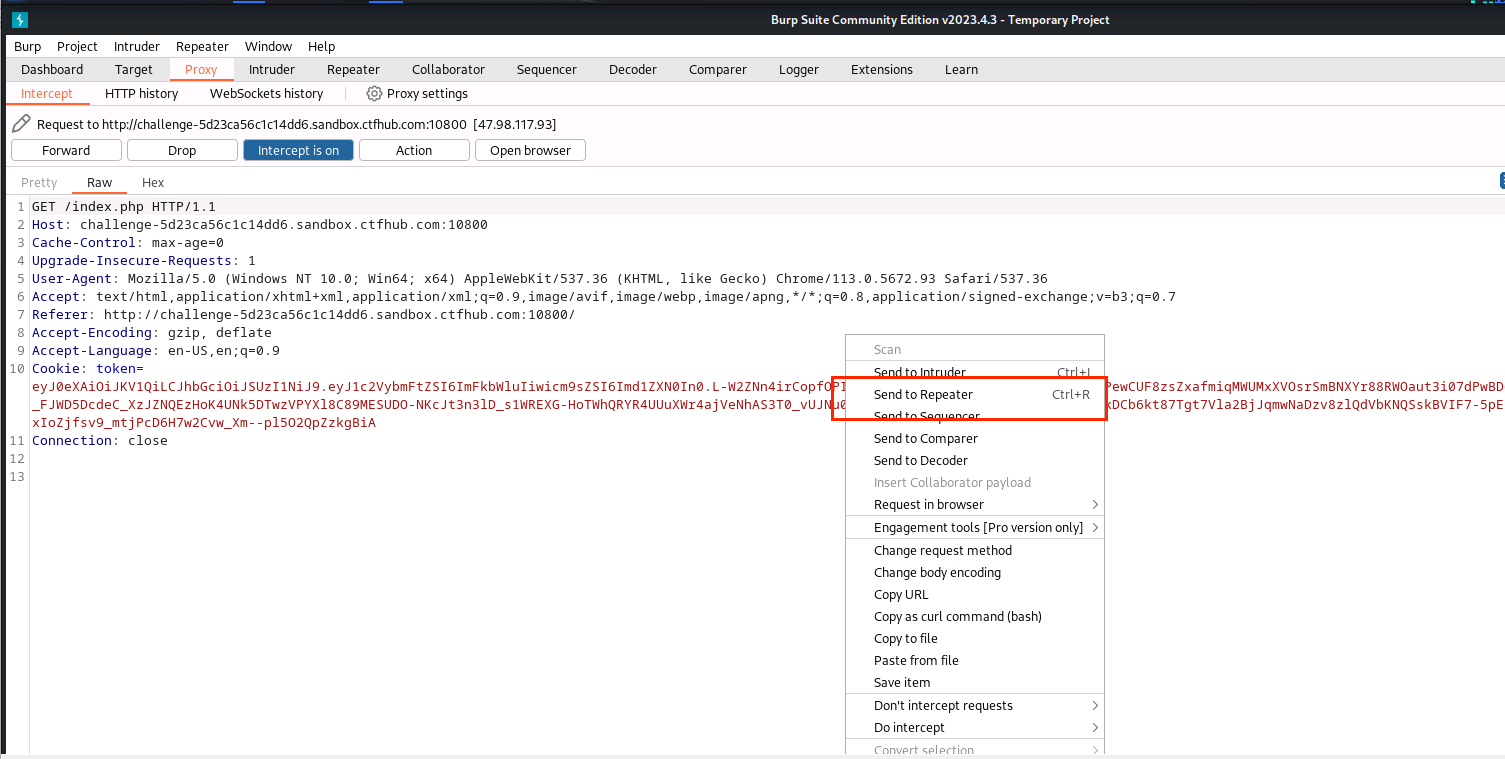Choose Copy URL in context menu
The width and height of the screenshot is (1505, 759).
pos(975,594)
